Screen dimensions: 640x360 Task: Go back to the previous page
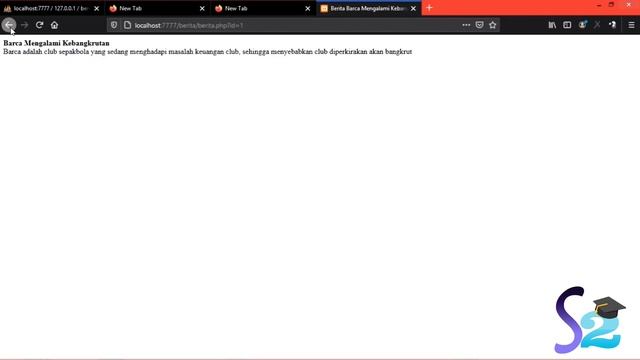[x=9, y=25]
